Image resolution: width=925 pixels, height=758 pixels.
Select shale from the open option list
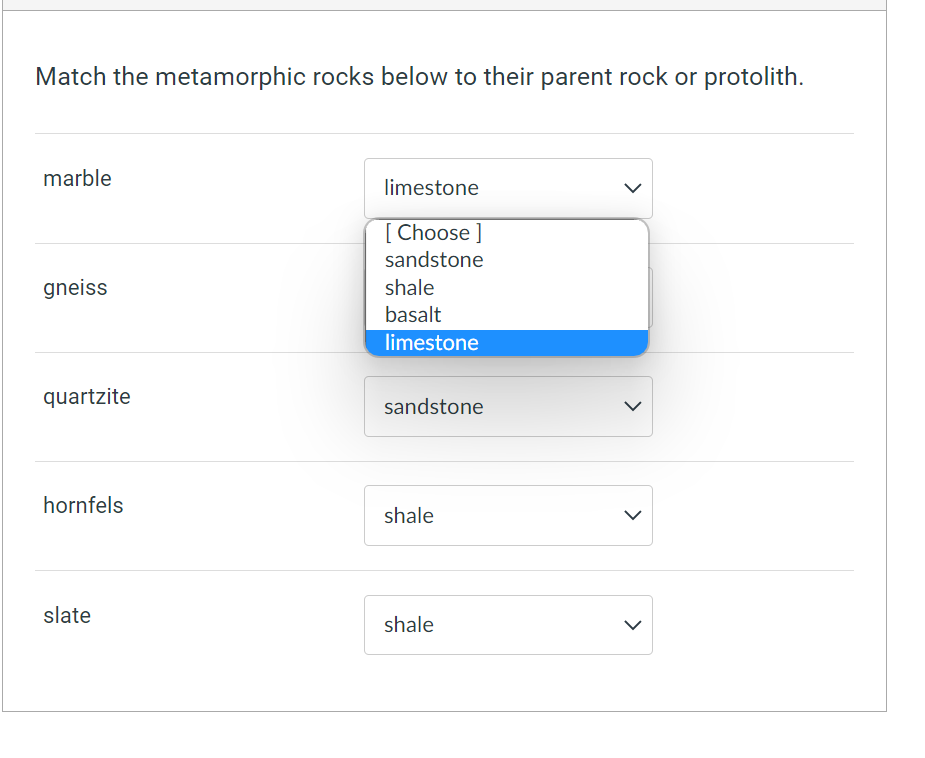(x=408, y=287)
